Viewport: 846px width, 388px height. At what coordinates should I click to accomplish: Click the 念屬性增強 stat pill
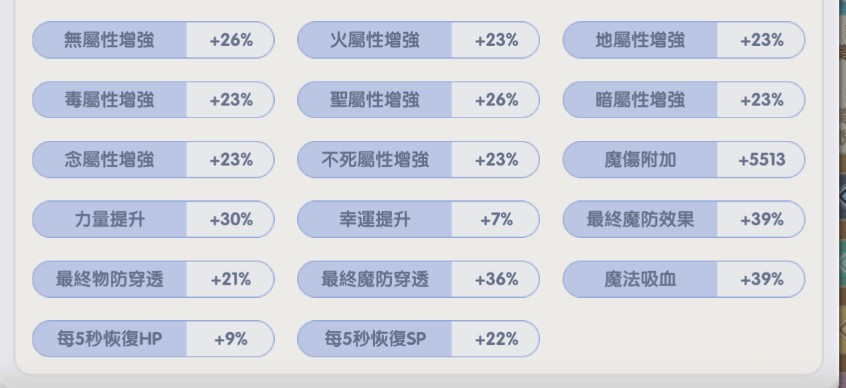[153, 160]
